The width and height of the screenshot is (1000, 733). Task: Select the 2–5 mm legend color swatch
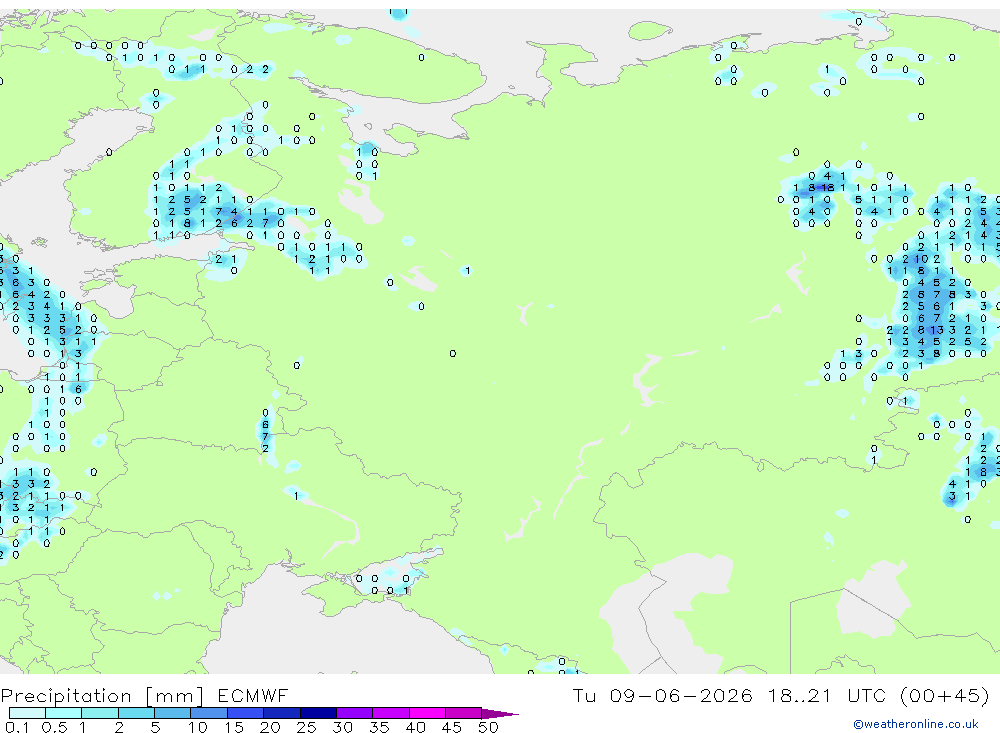136,713
